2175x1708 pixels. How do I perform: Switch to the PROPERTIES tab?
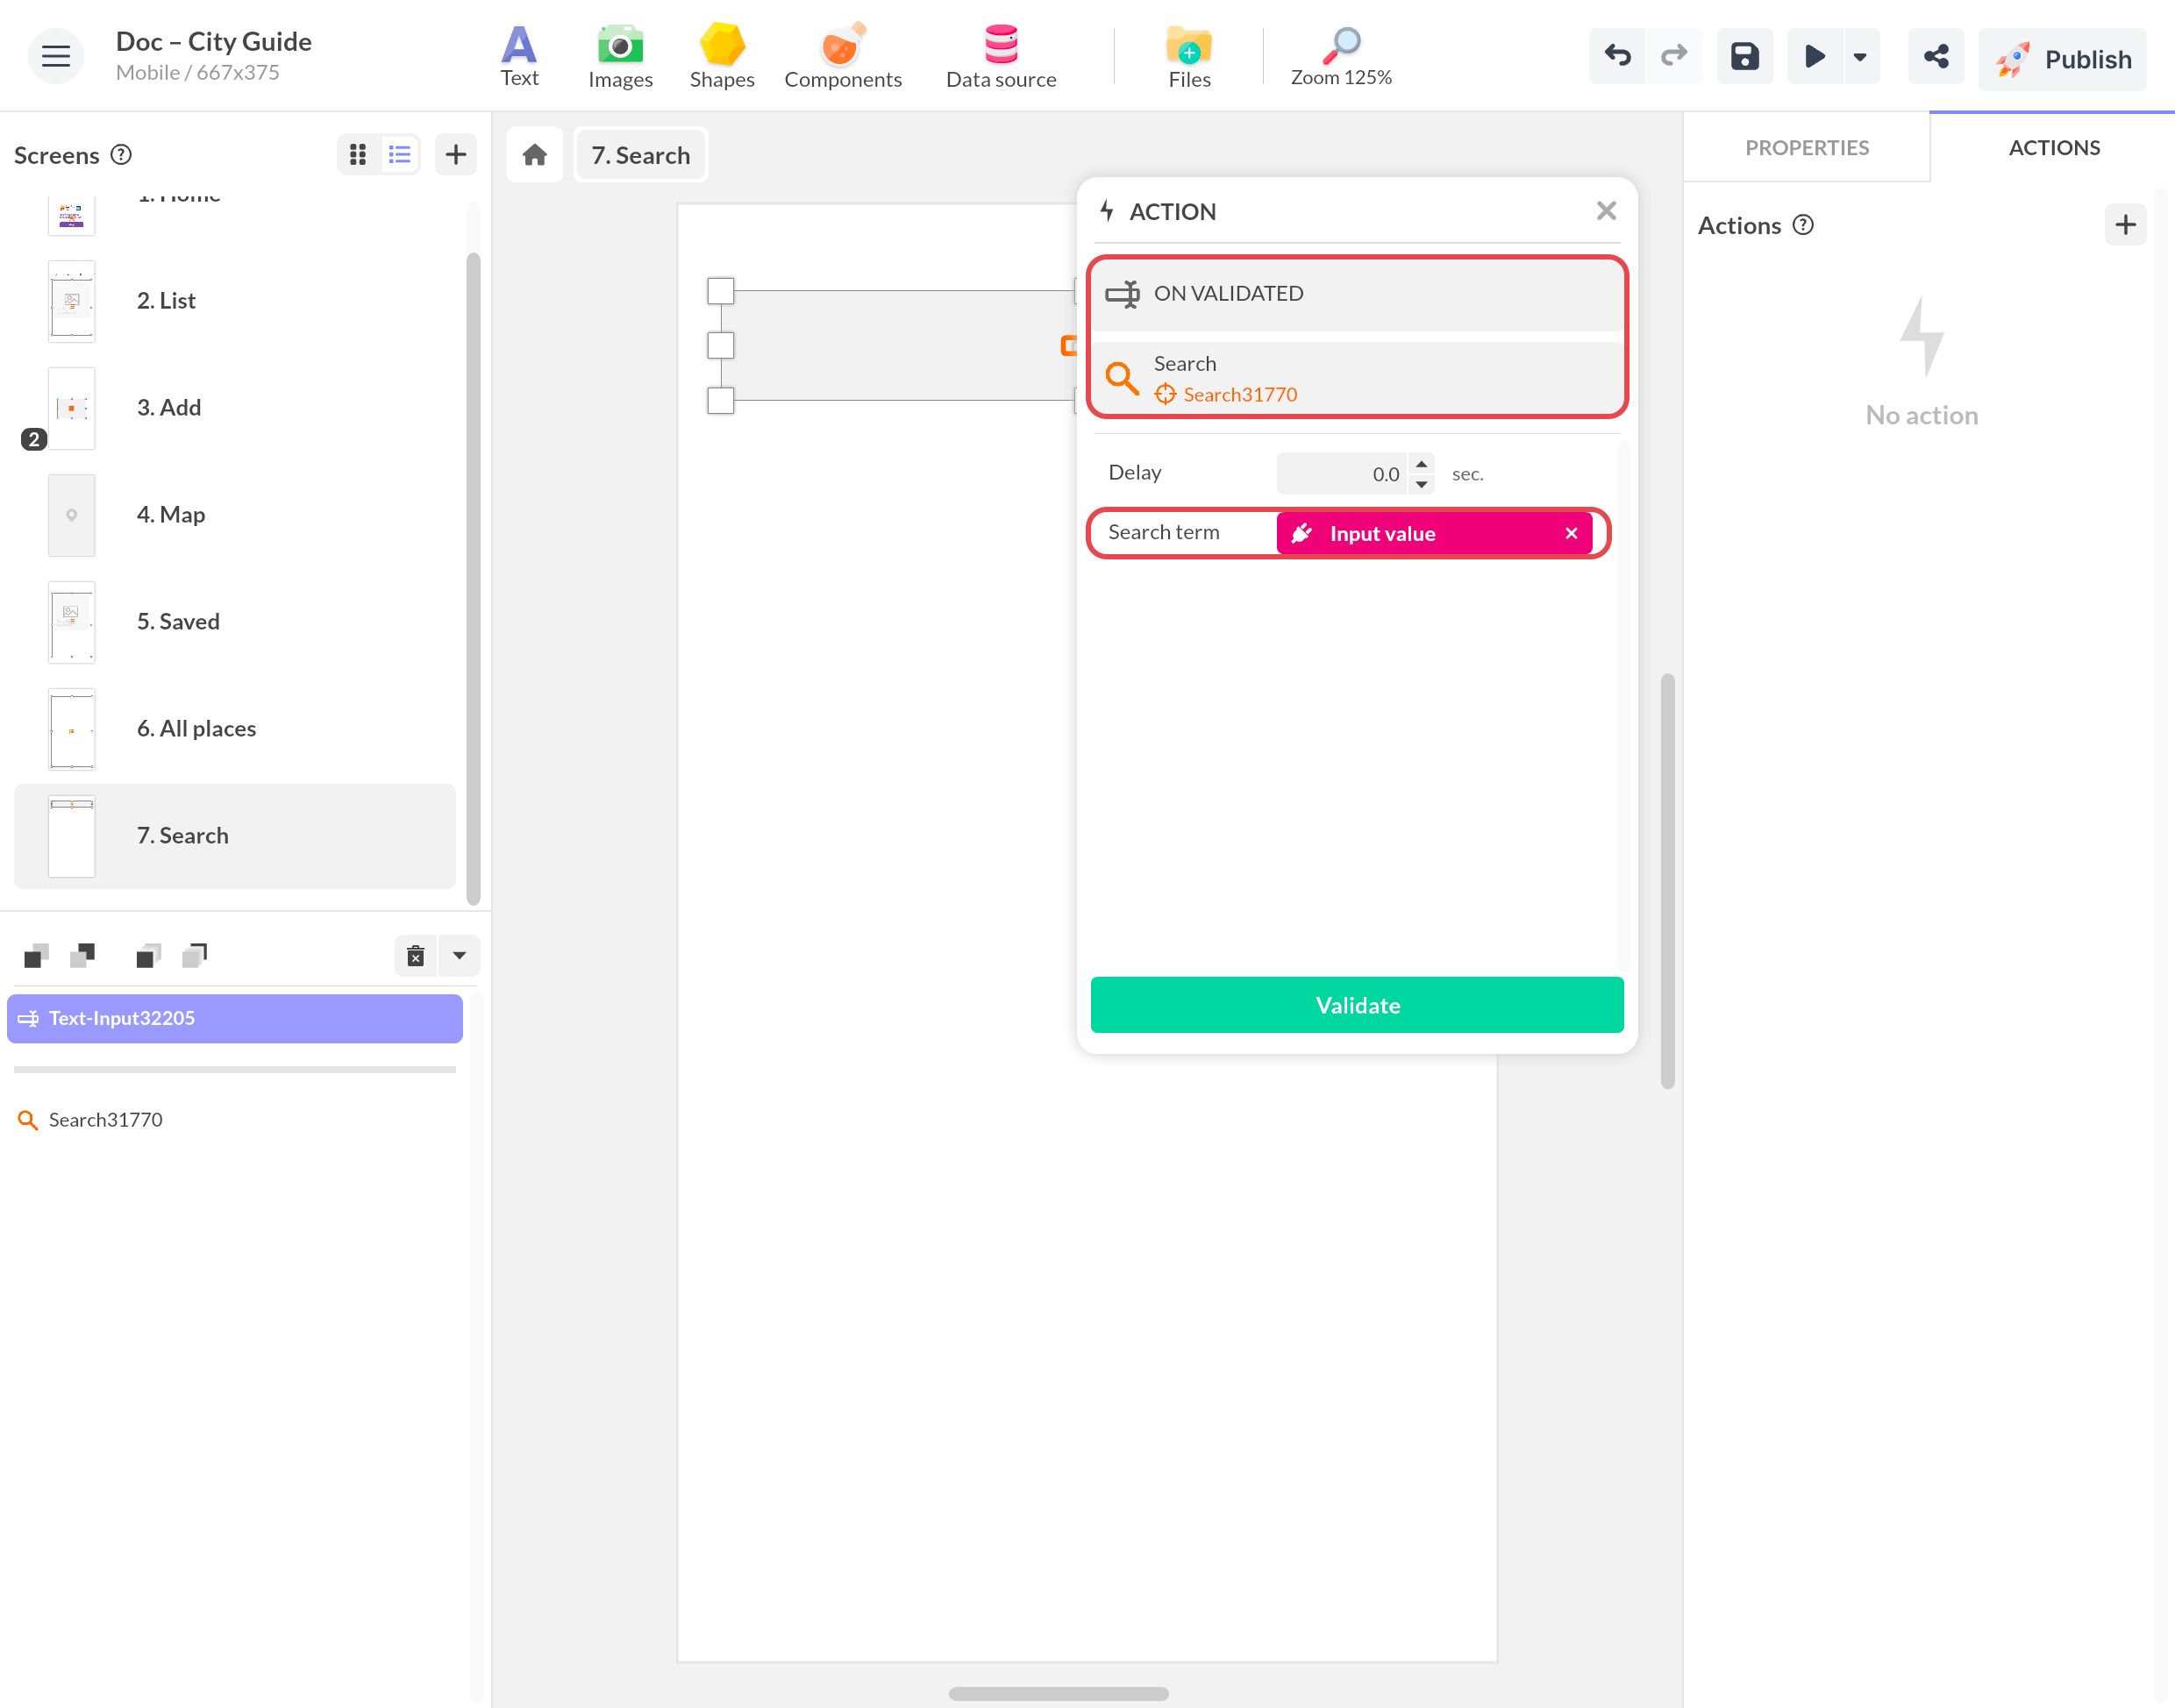(x=1806, y=148)
